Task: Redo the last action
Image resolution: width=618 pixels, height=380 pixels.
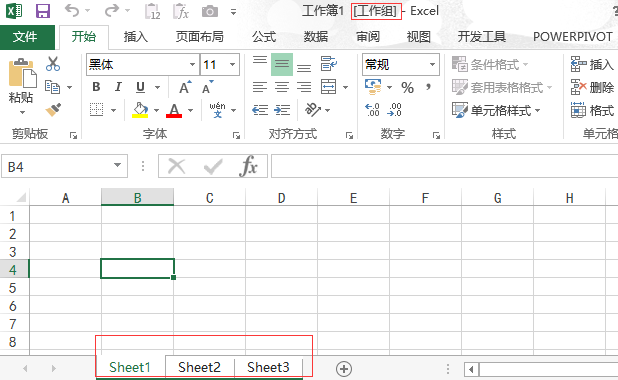Action: coord(112,11)
